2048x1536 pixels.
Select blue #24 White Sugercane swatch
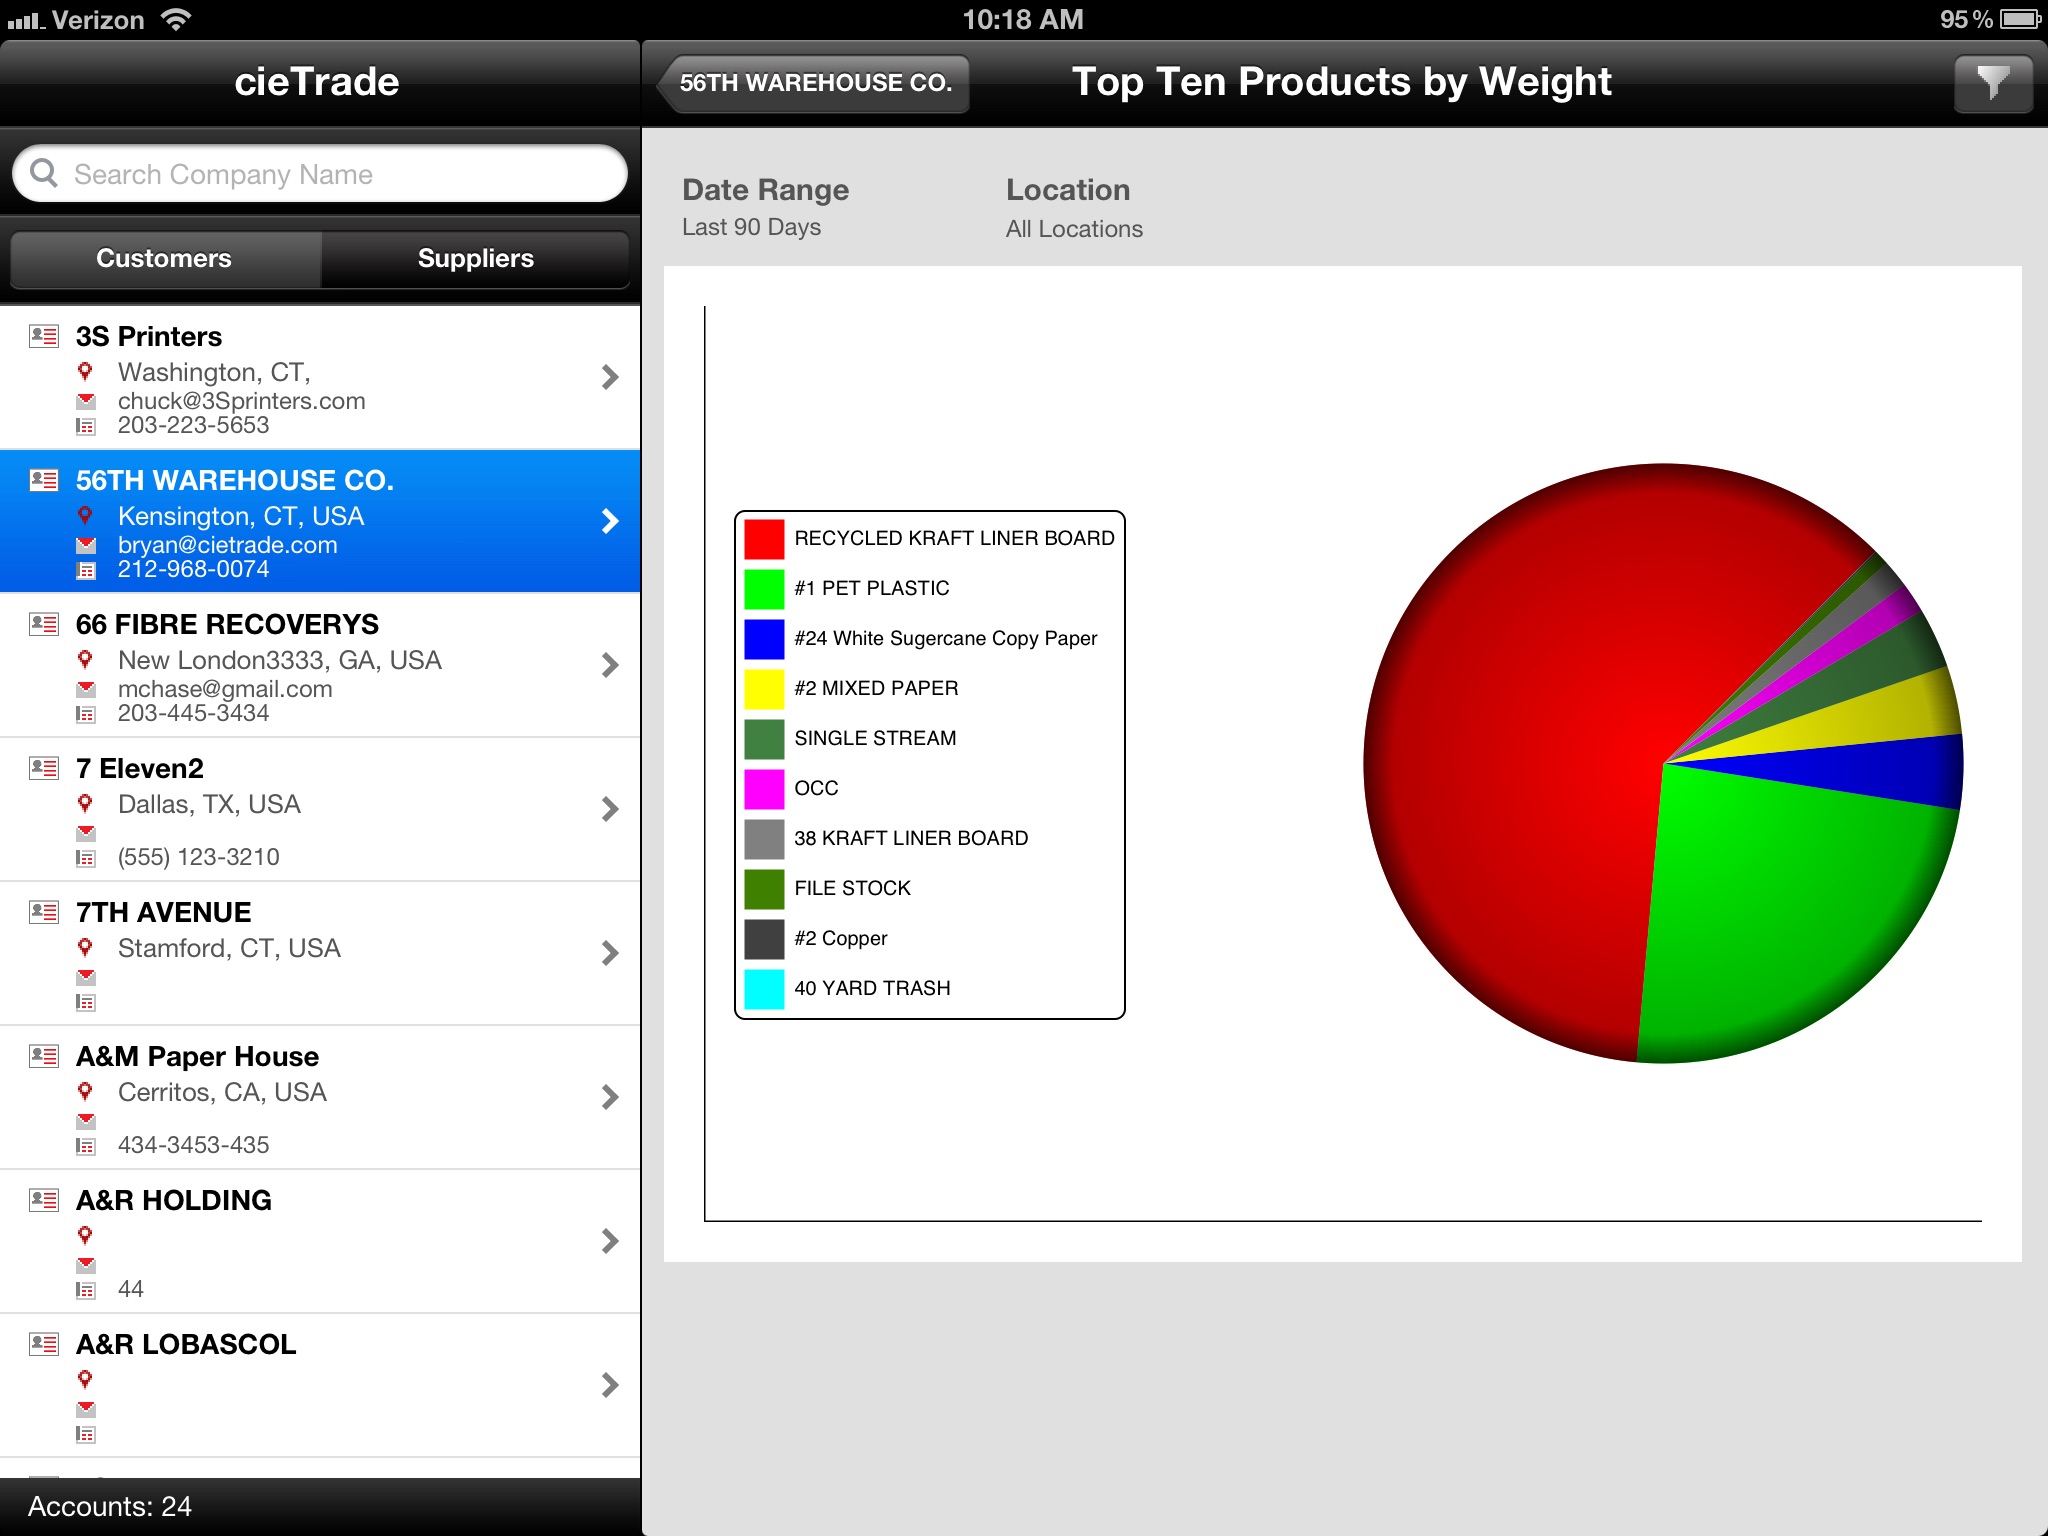(x=764, y=639)
